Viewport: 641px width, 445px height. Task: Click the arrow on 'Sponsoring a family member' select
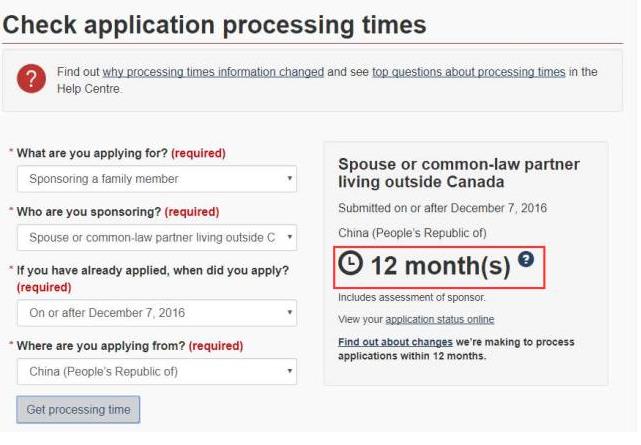[289, 179]
